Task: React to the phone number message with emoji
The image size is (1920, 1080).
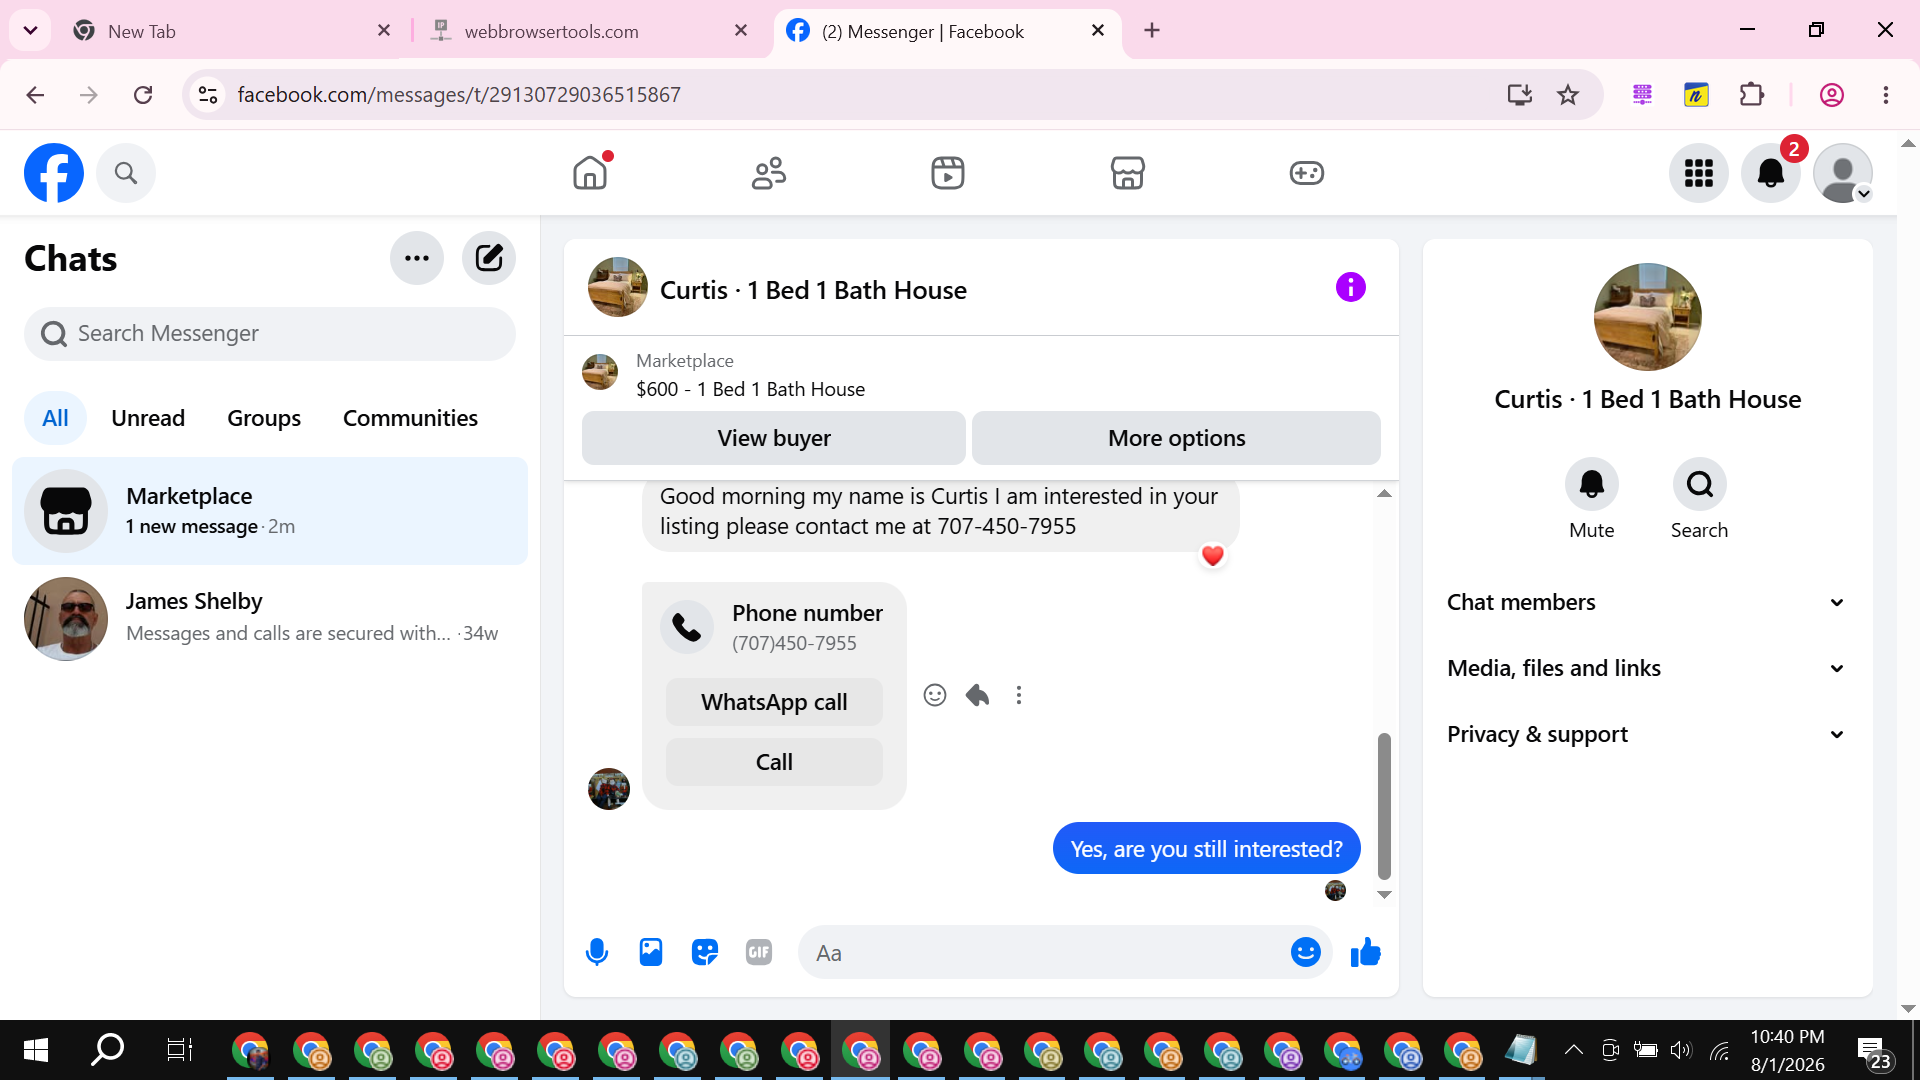Action: (x=935, y=695)
